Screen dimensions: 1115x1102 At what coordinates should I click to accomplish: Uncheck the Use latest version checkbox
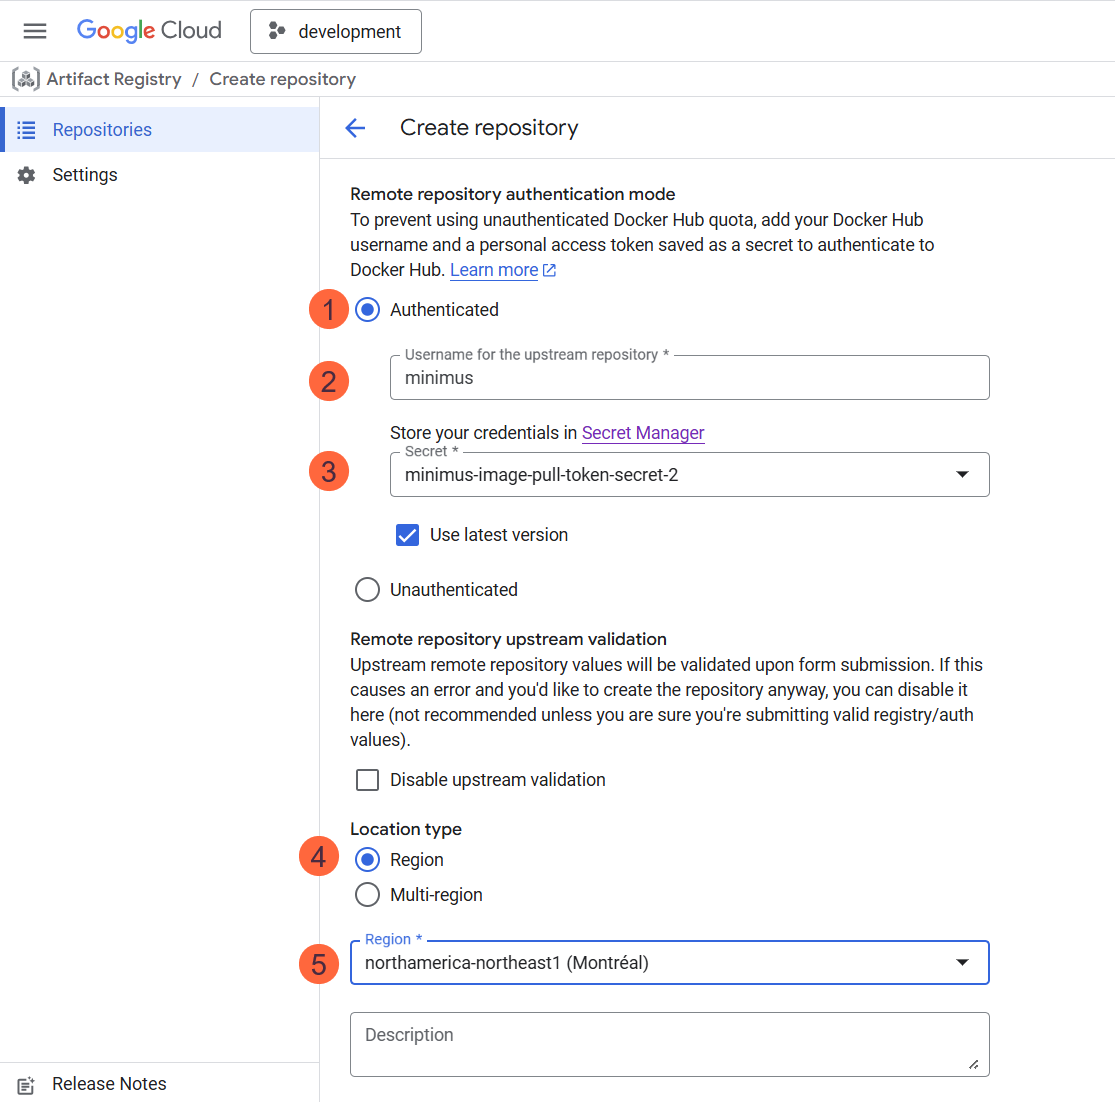point(407,535)
